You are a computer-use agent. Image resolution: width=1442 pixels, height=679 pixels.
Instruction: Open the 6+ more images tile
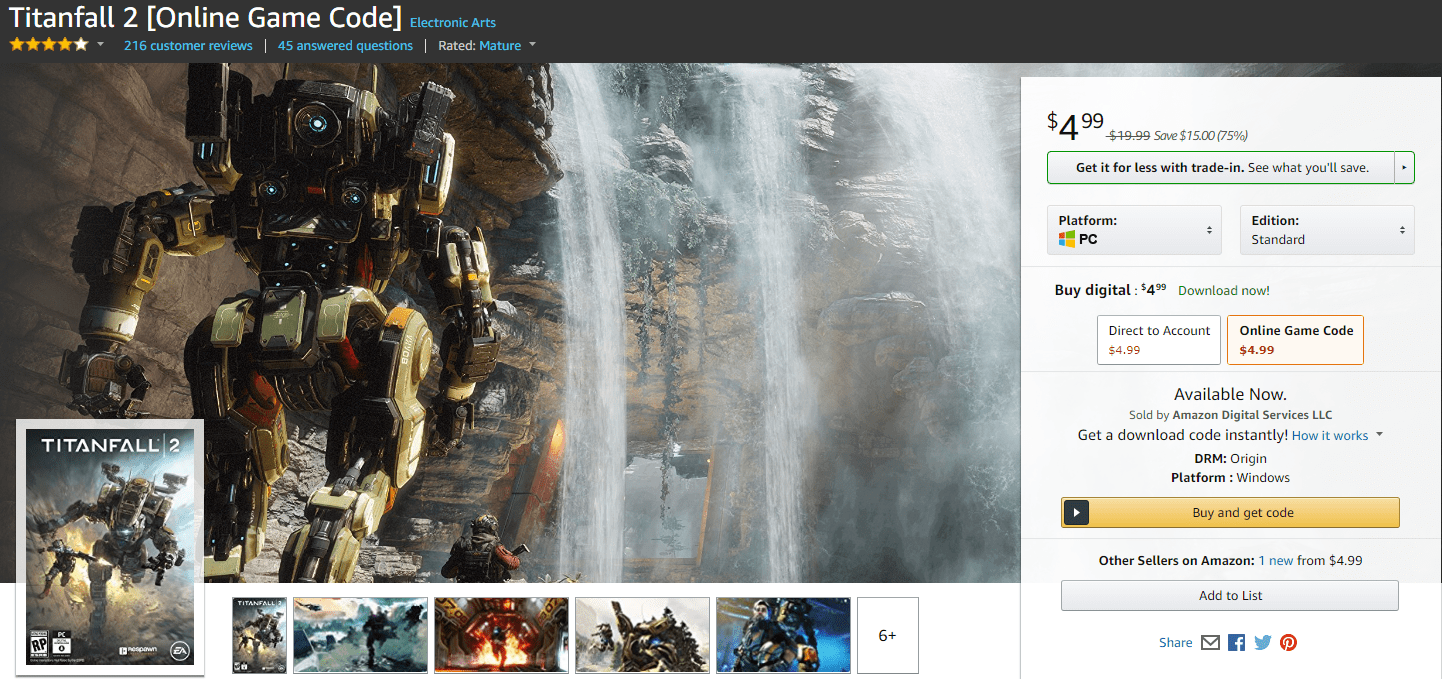pyautogui.click(x=887, y=635)
